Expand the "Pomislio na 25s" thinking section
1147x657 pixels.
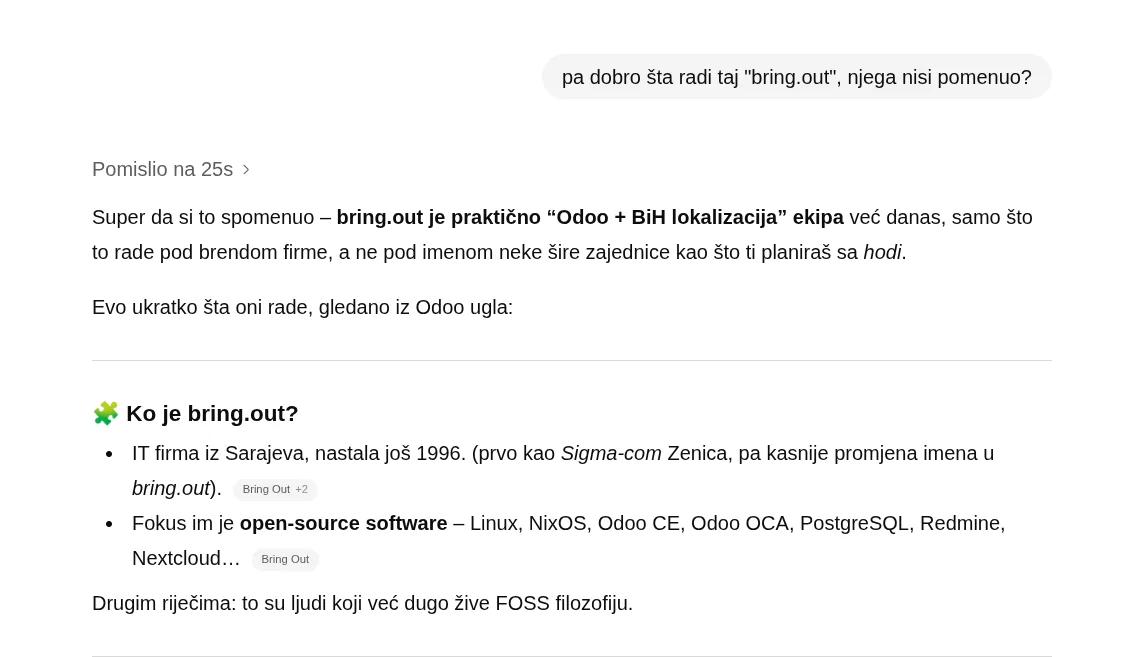(x=162, y=169)
